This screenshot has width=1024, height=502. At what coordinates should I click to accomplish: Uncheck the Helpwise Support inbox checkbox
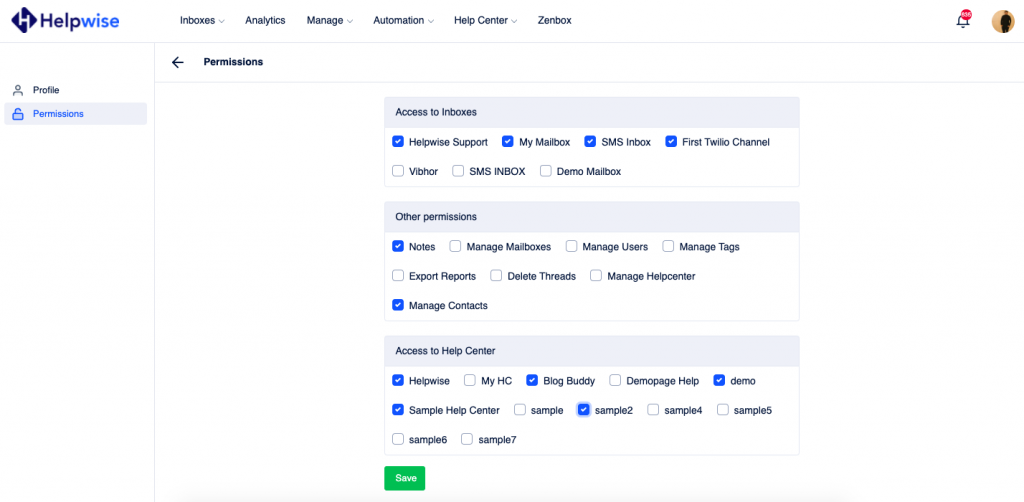click(398, 142)
